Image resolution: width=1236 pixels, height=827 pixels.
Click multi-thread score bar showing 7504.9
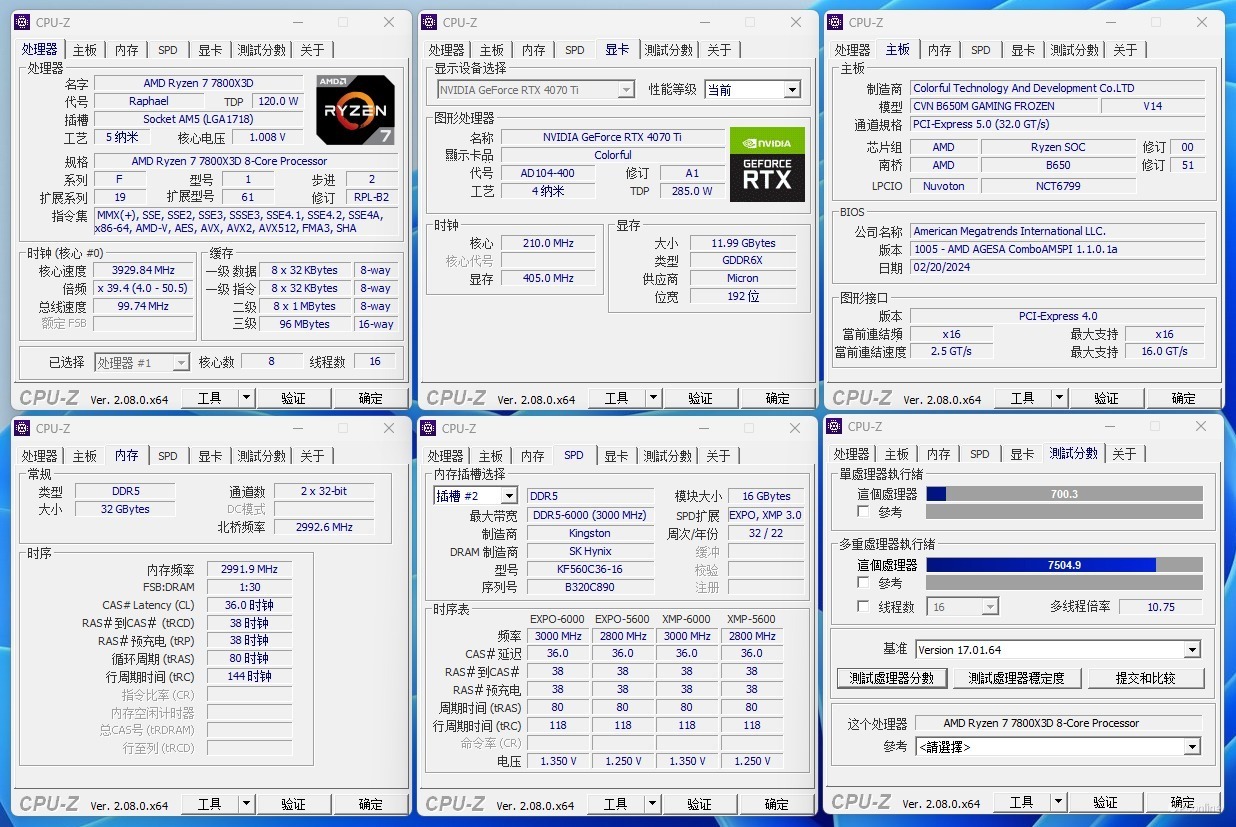(1064, 564)
